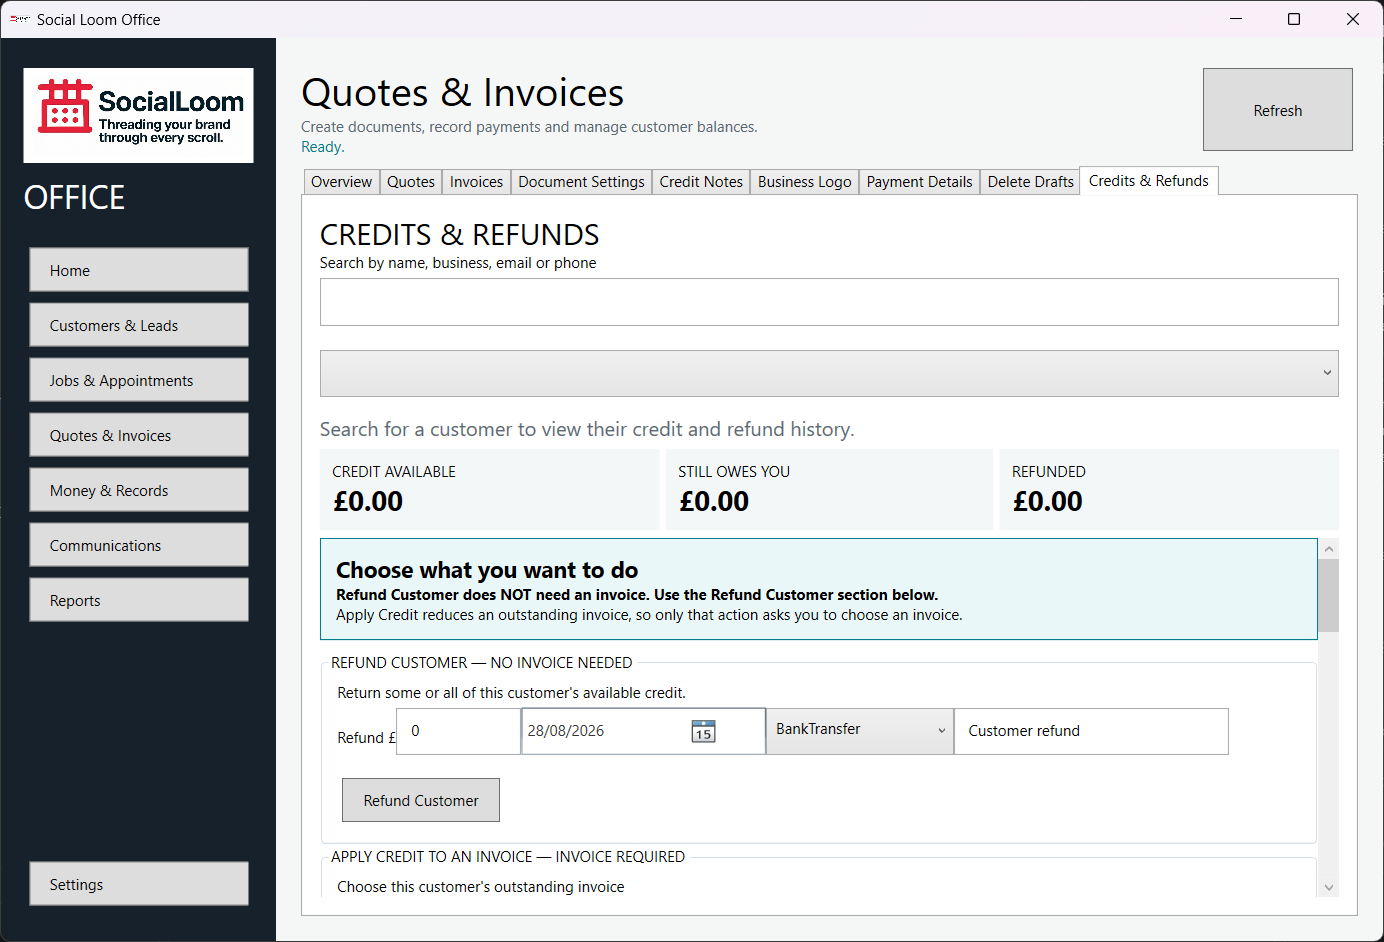Viewport: 1384px width, 942px height.
Task: Click the CREDIT AVAILABLE £0.00 value
Action: coord(368,501)
